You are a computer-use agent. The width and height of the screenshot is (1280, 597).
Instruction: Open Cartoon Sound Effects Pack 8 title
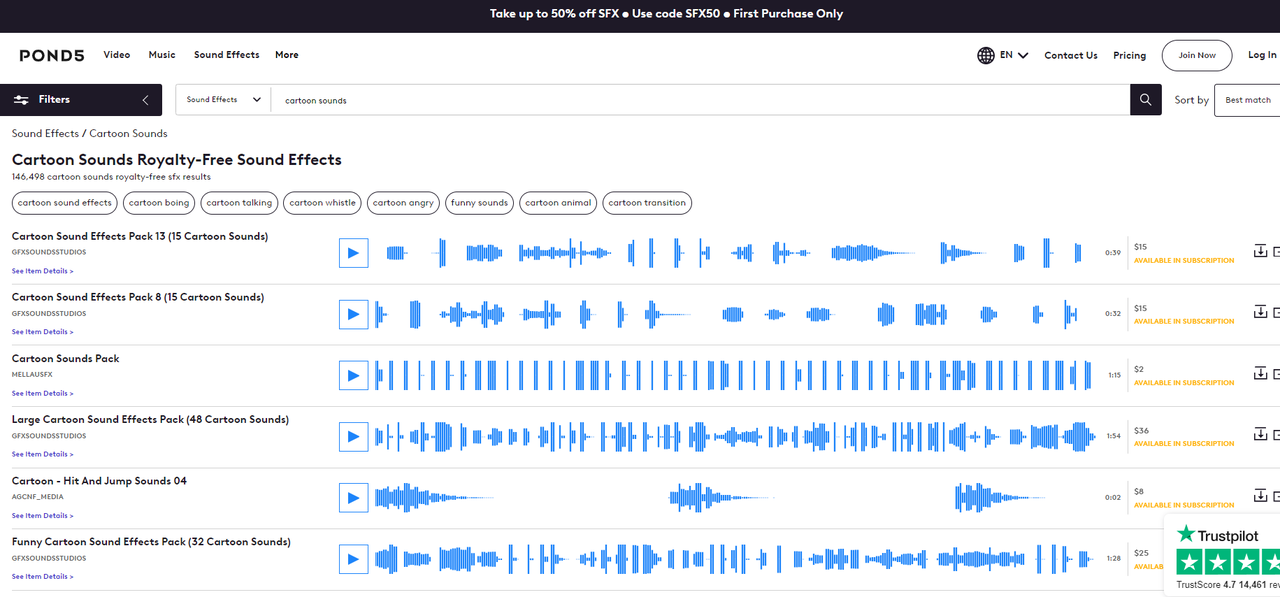click(138, 298)
